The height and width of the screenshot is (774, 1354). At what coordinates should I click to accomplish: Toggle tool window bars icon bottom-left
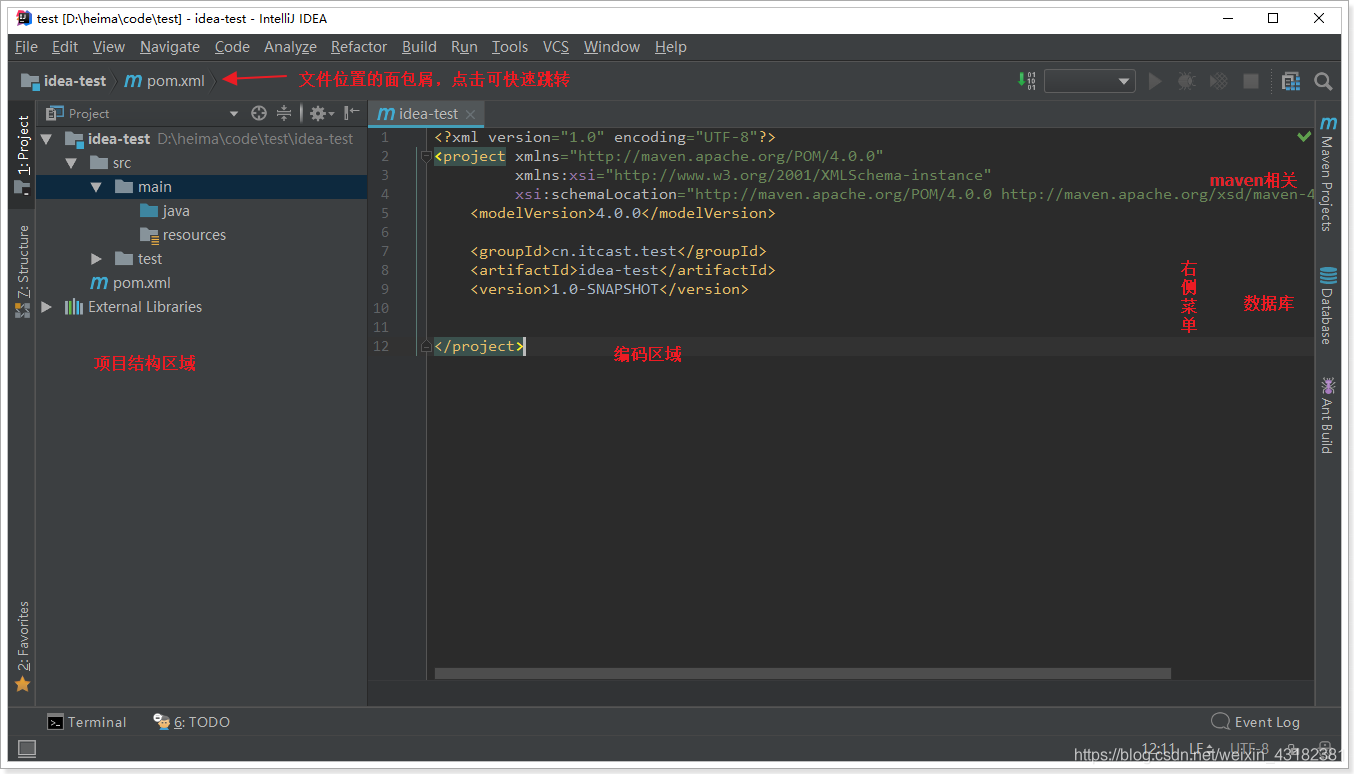(27, 748)
